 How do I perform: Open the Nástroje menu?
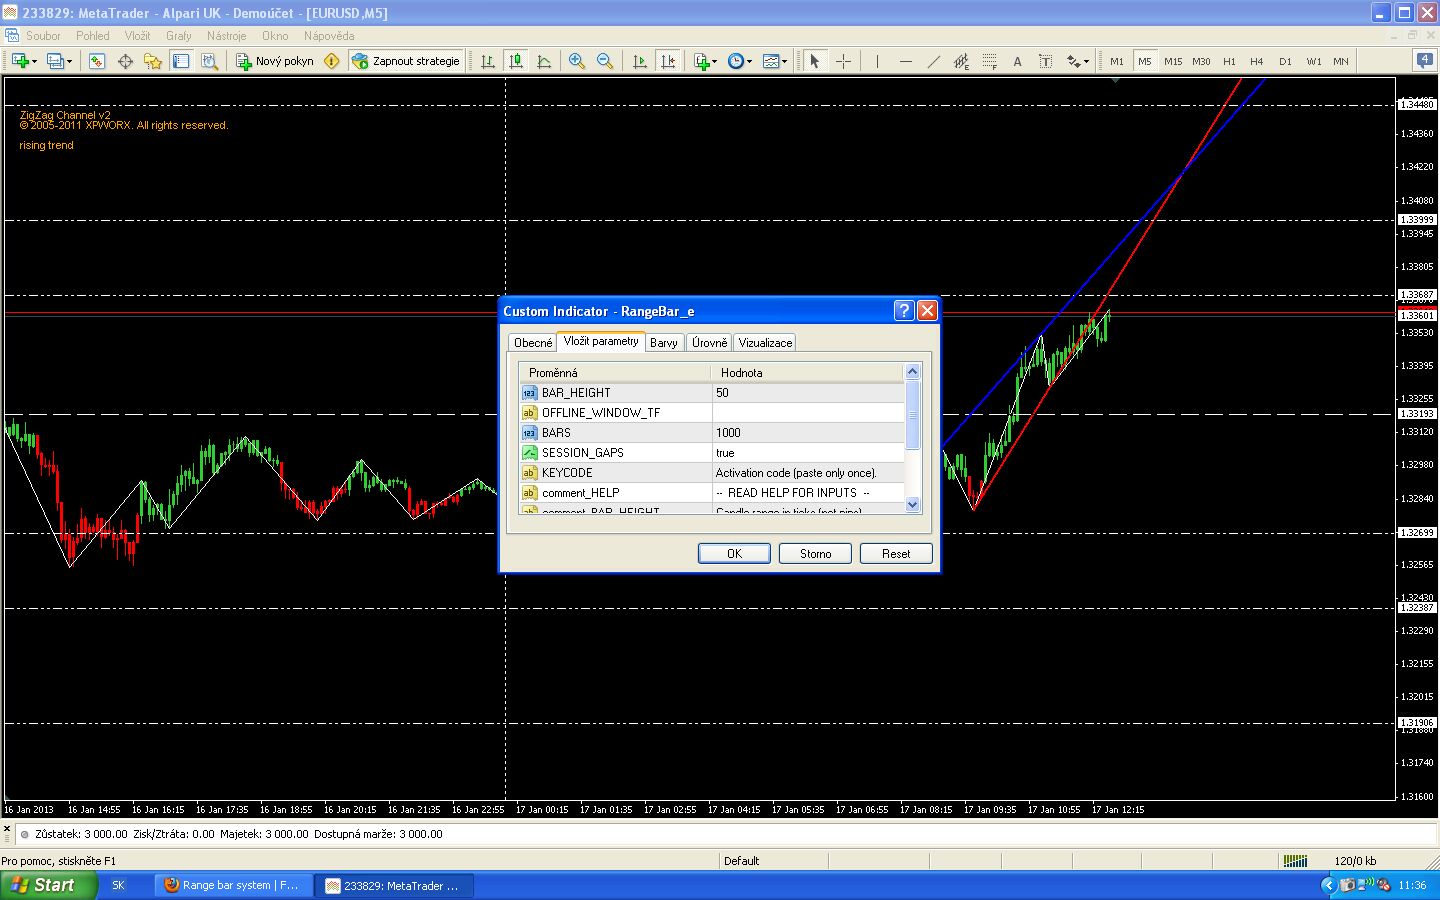tap(226, 36)
